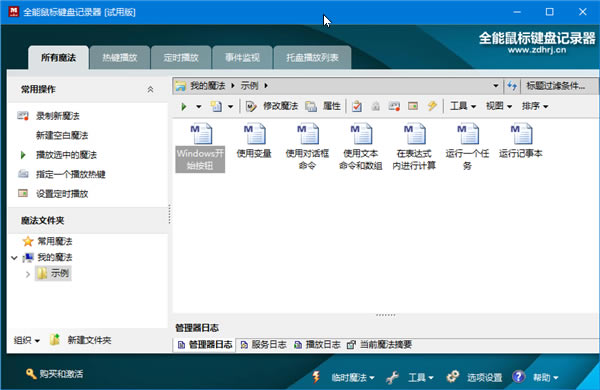This screenshot has width=600, height=390.
Task: Switch to the 热键播放 tab
Action: click(x=120, y=58)
